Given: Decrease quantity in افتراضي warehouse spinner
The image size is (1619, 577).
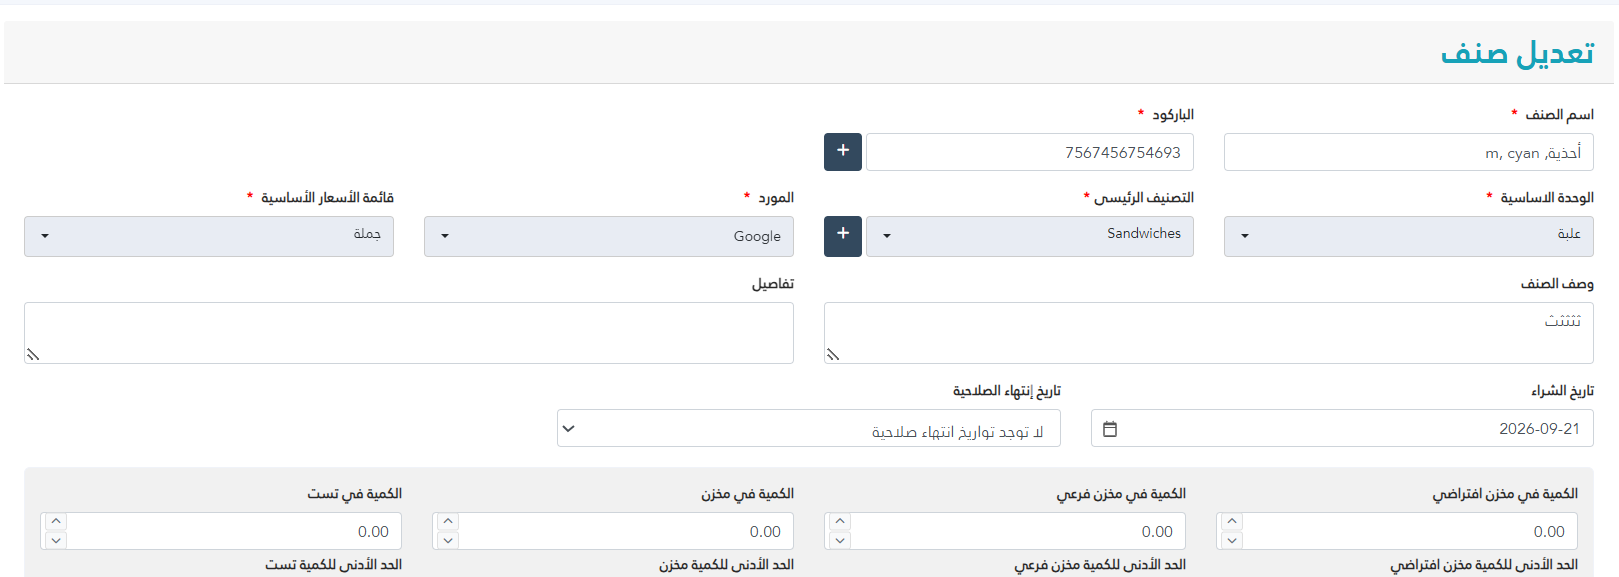Looking at the screenshot, I should coord(1232,540).
